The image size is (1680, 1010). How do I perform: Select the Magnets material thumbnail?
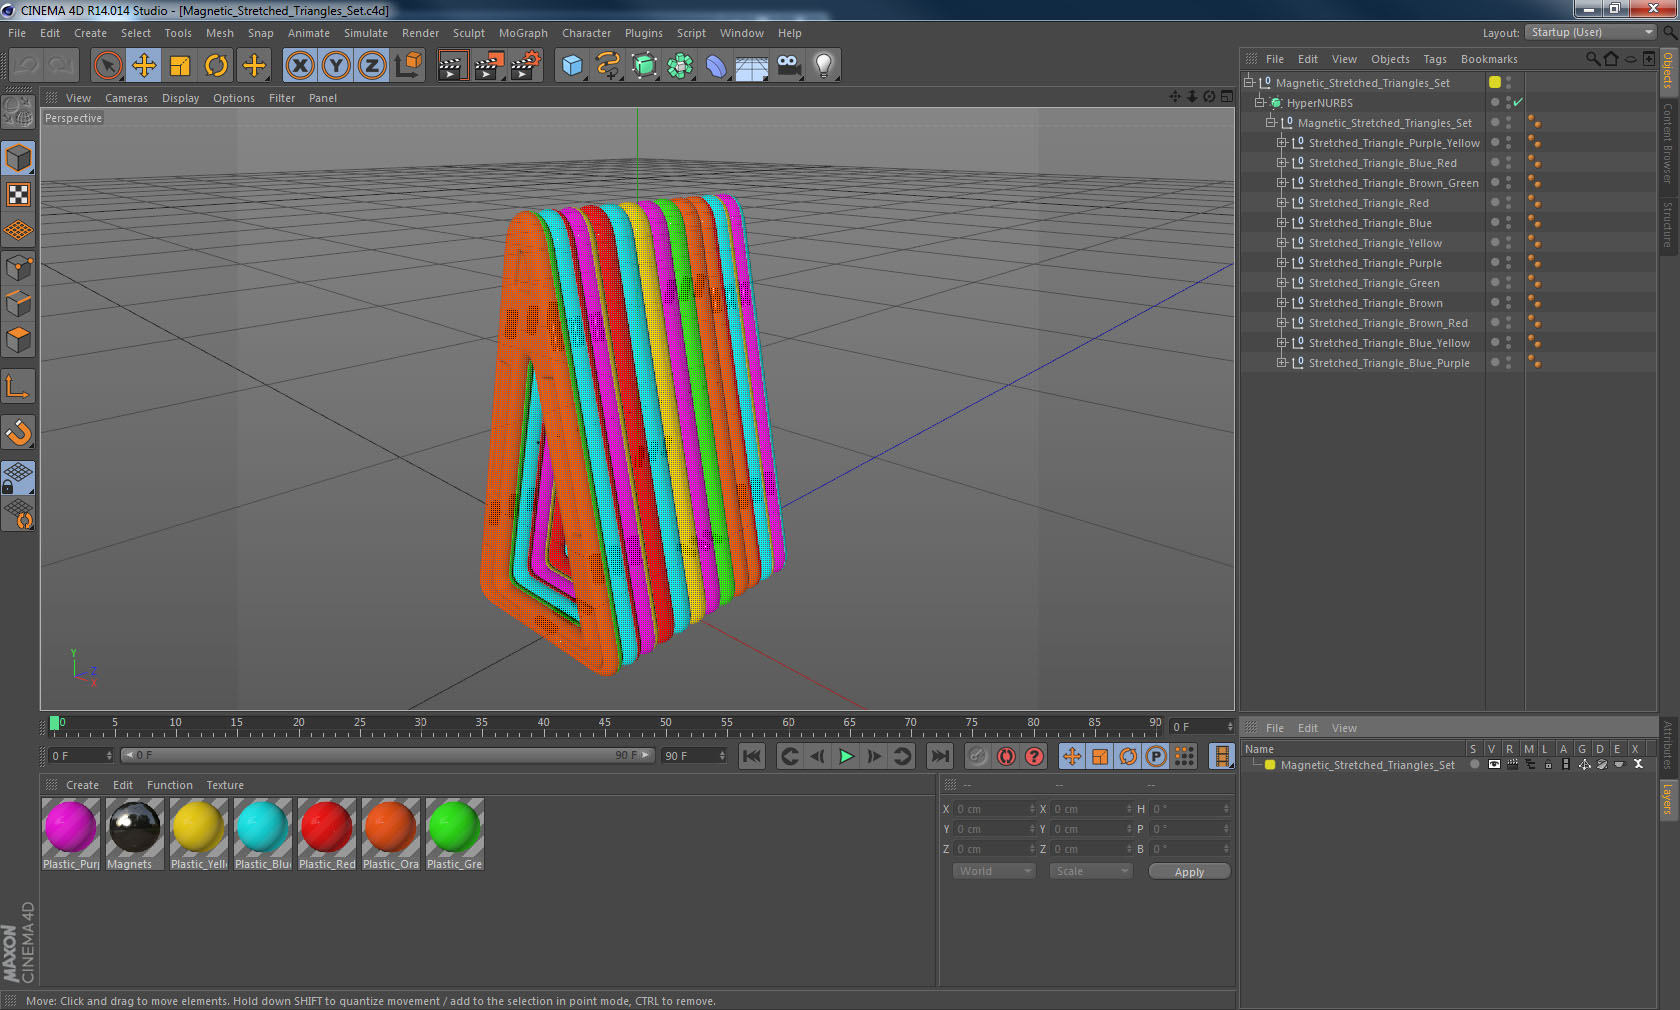click(x=135, y=834)
